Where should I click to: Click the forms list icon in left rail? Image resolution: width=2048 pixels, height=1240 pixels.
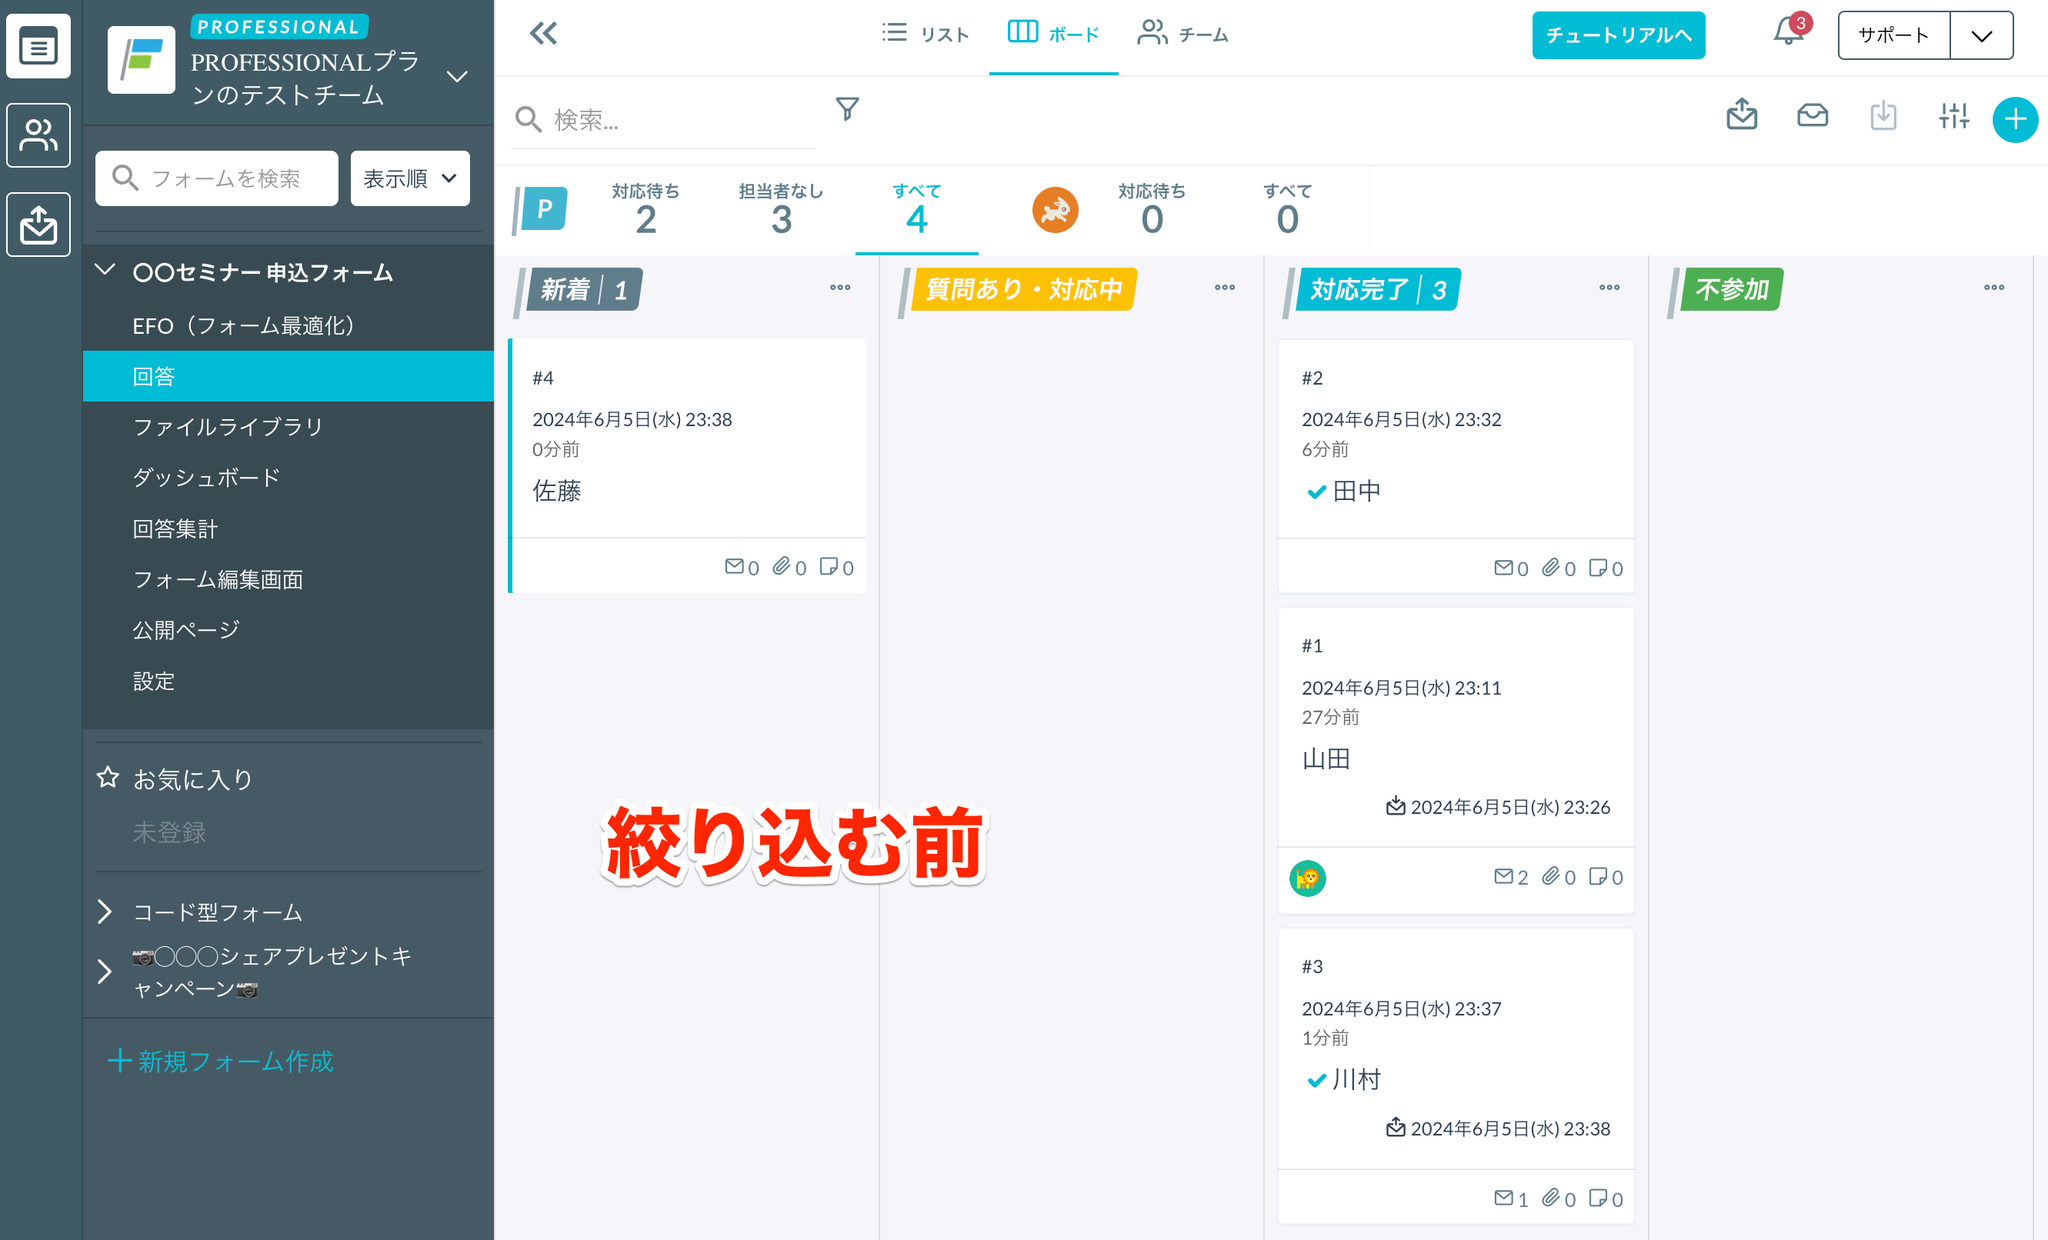[x=39, y=46]
